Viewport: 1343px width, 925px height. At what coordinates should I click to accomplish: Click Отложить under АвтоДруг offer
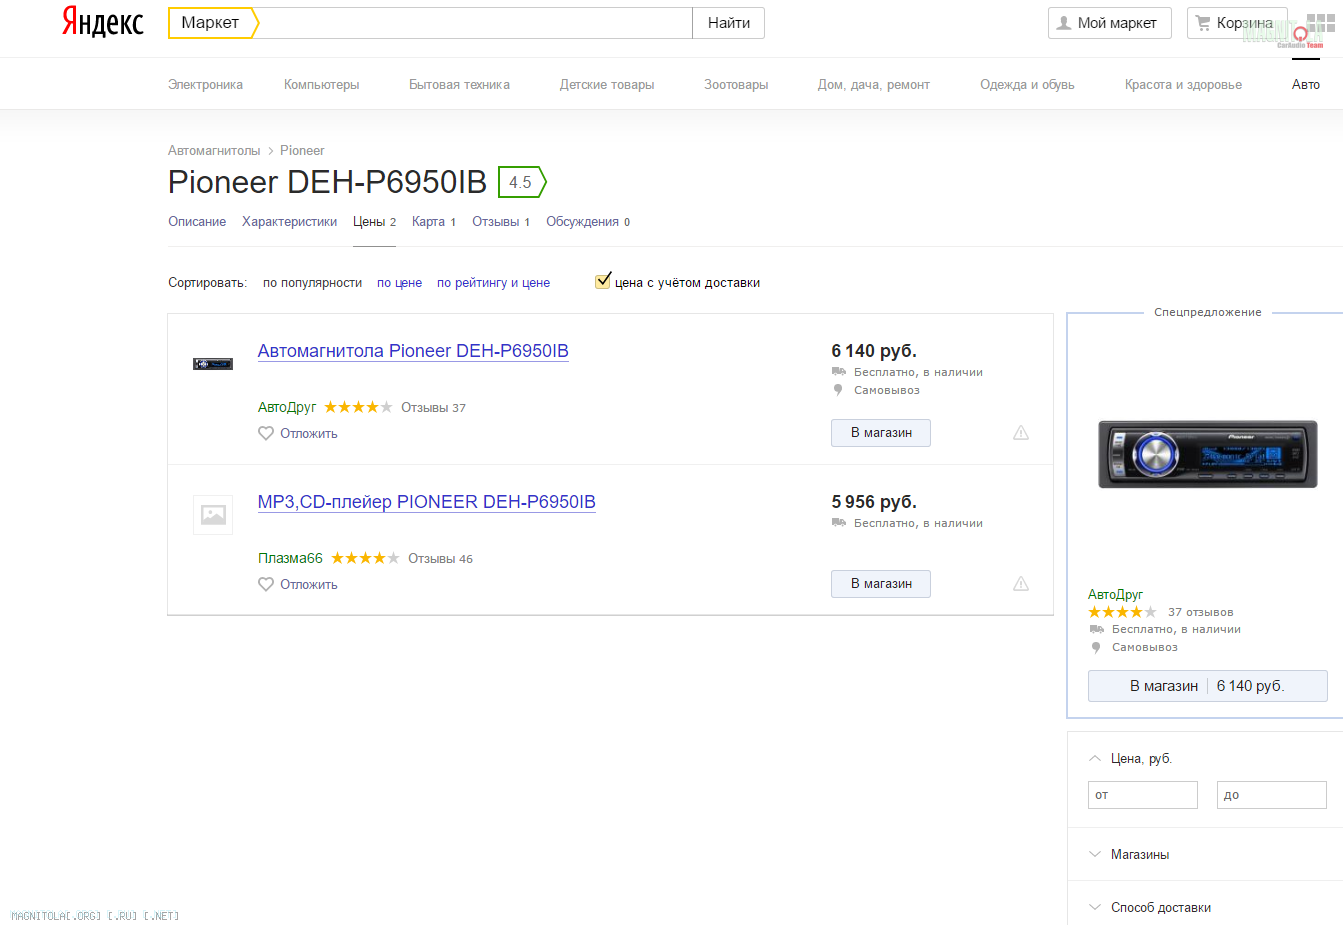click(x=309, y=434)
